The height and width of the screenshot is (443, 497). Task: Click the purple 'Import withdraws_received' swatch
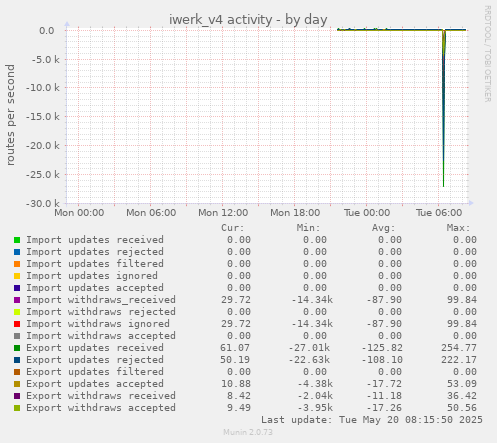click(17, 300)
